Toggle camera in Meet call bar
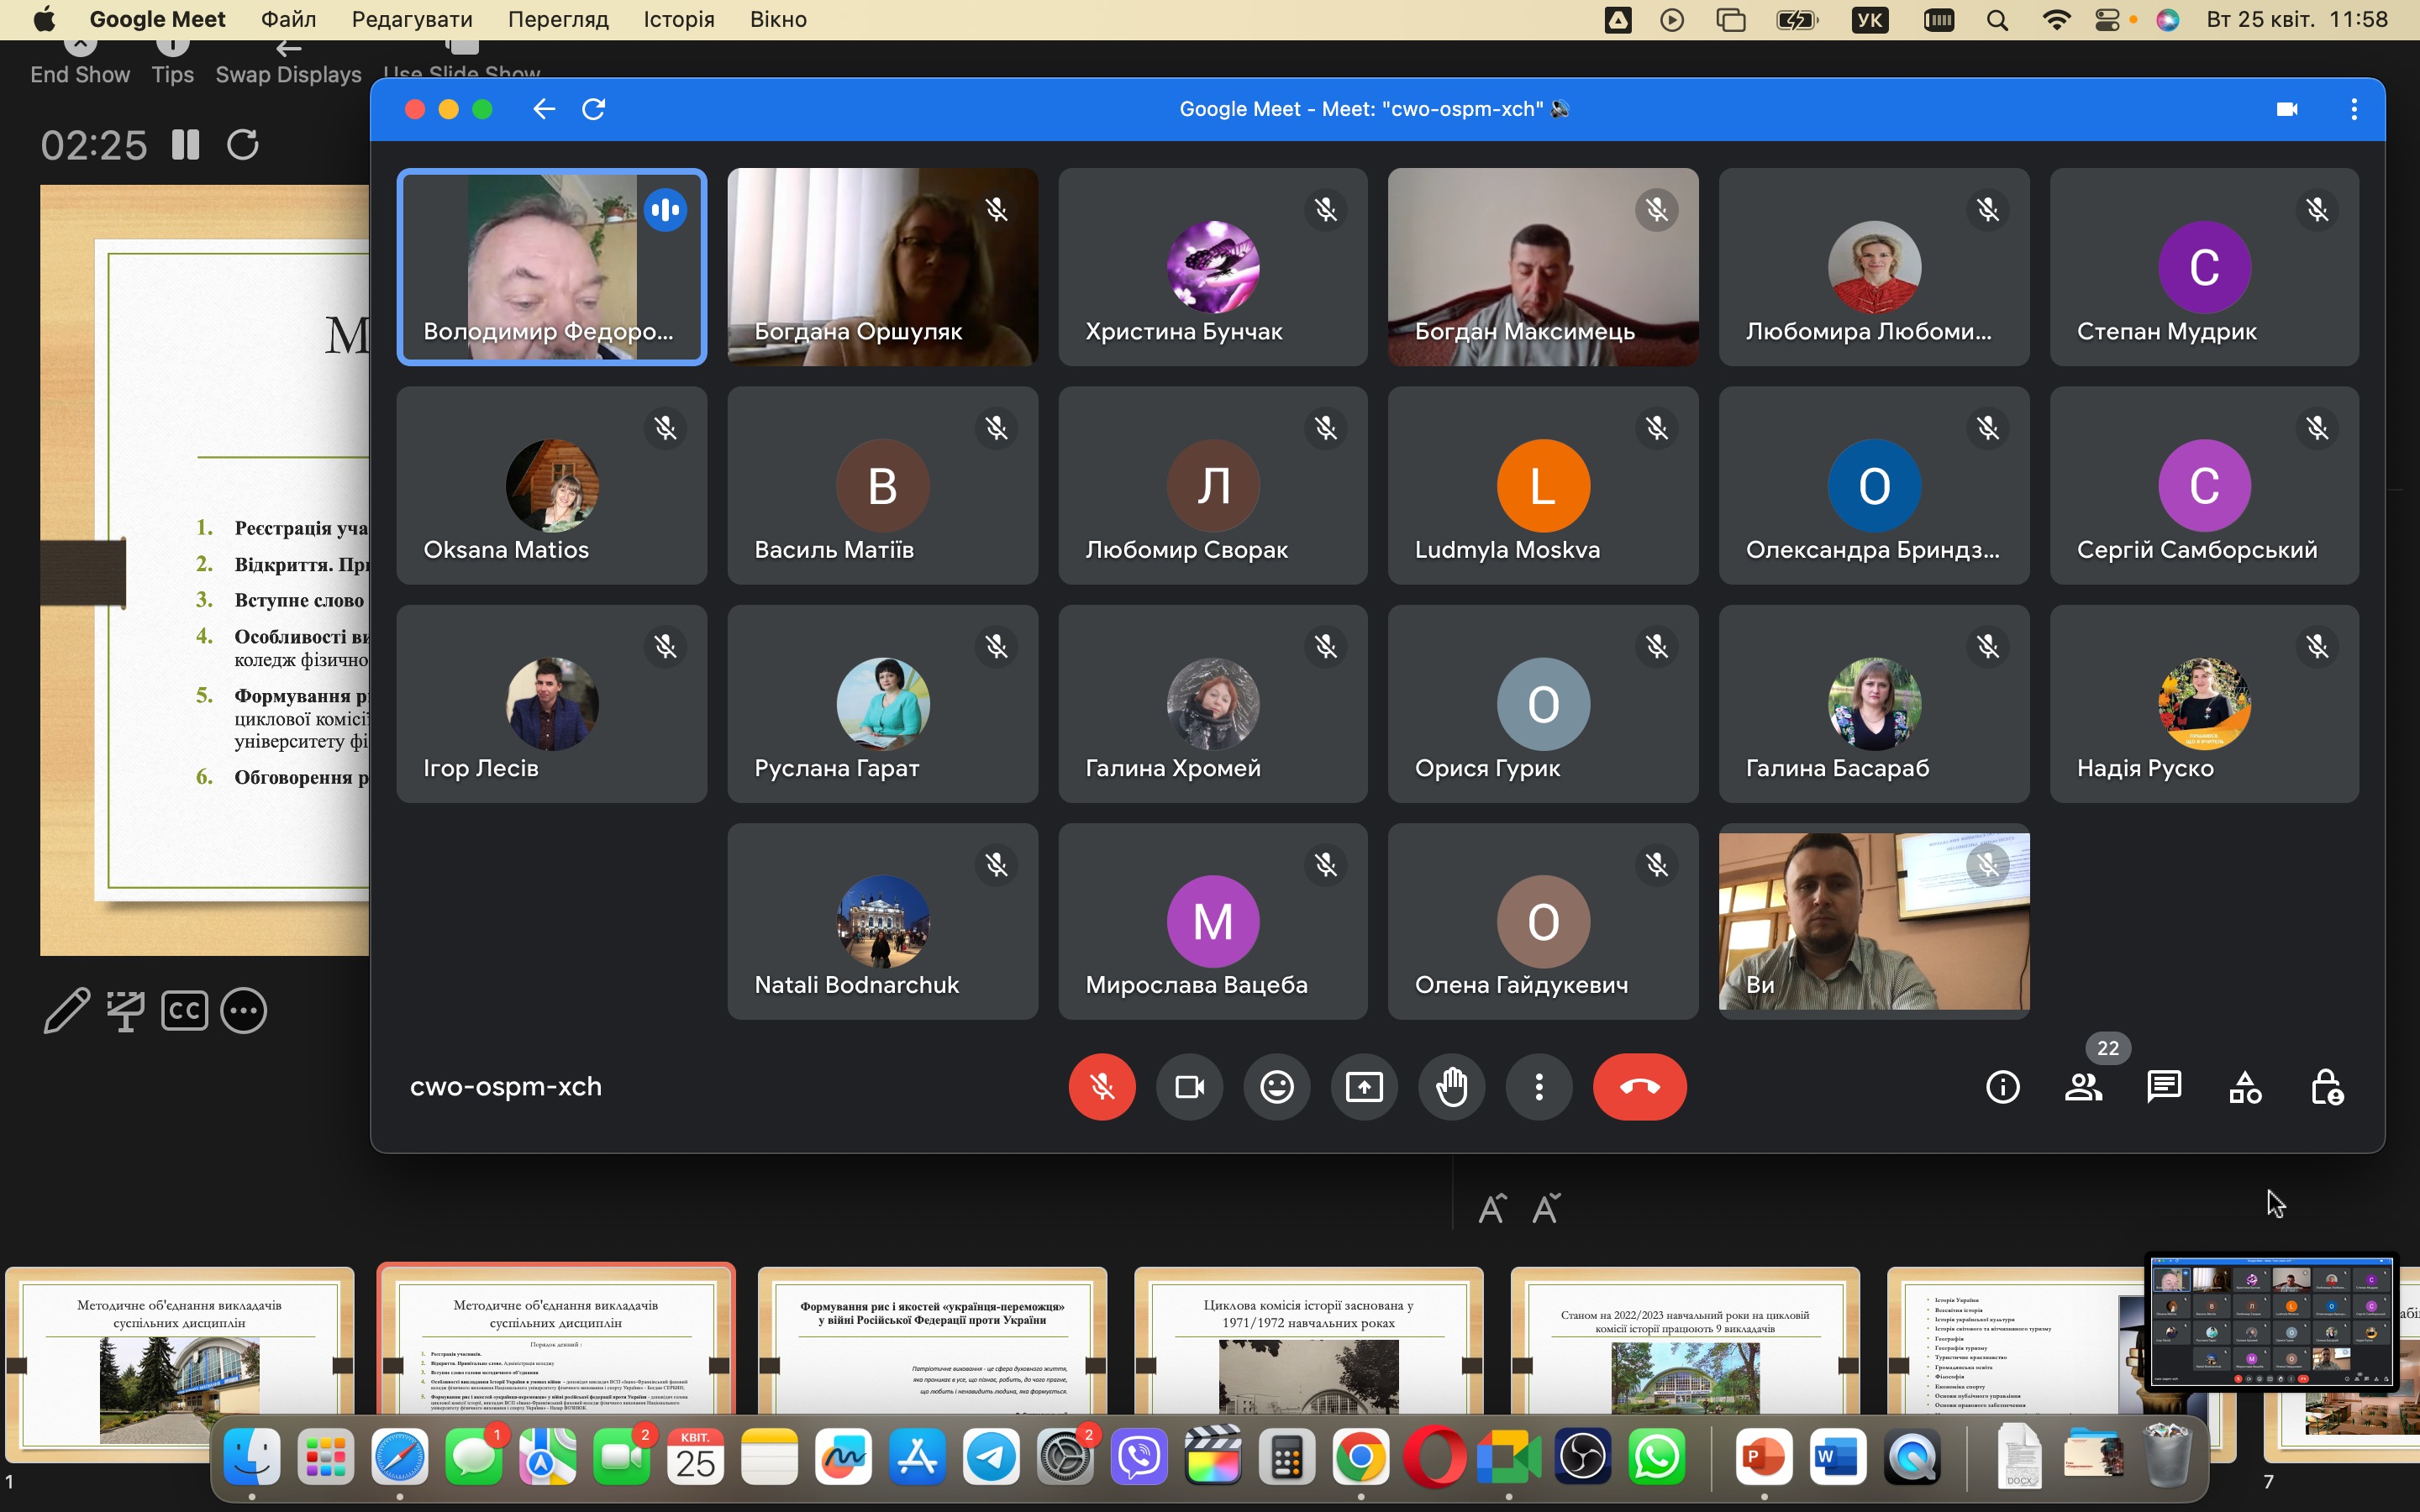Screen dimensions: 2420x1512 coord(1189,1087)
